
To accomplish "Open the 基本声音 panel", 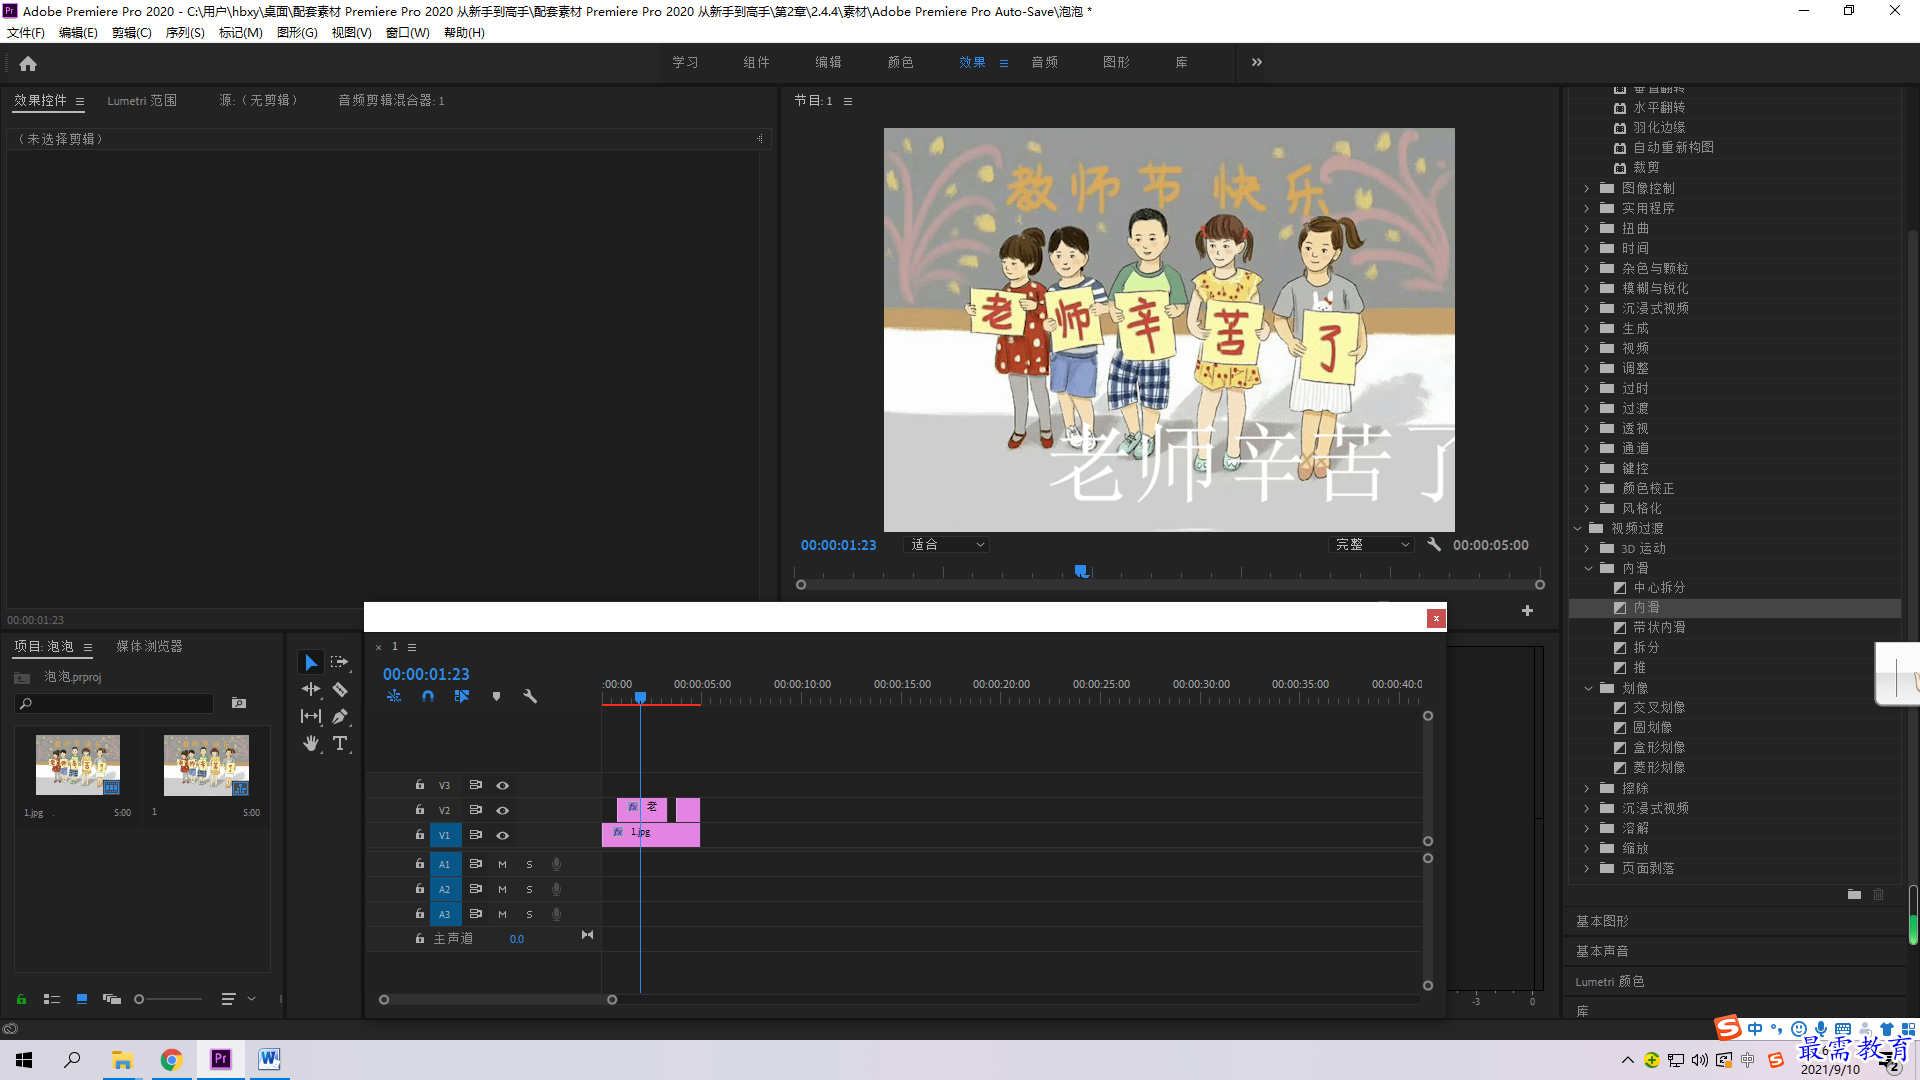I will click(x=1602, y=951).
